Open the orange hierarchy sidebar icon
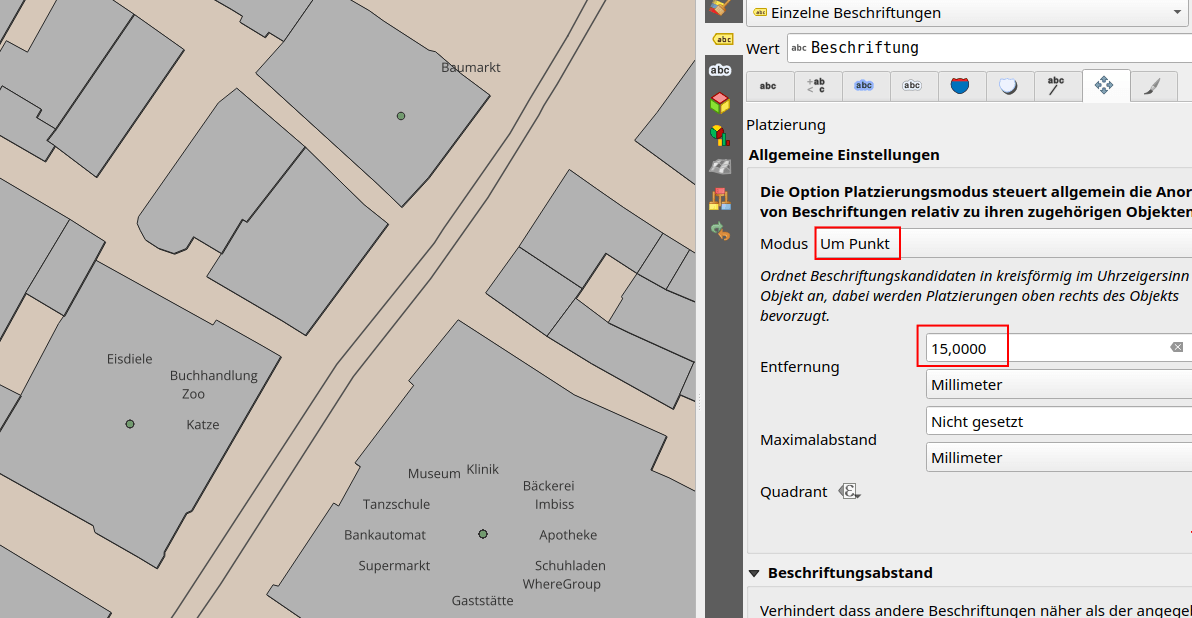The height and width of the screenshot is (618, 1192). click(720, 198)
